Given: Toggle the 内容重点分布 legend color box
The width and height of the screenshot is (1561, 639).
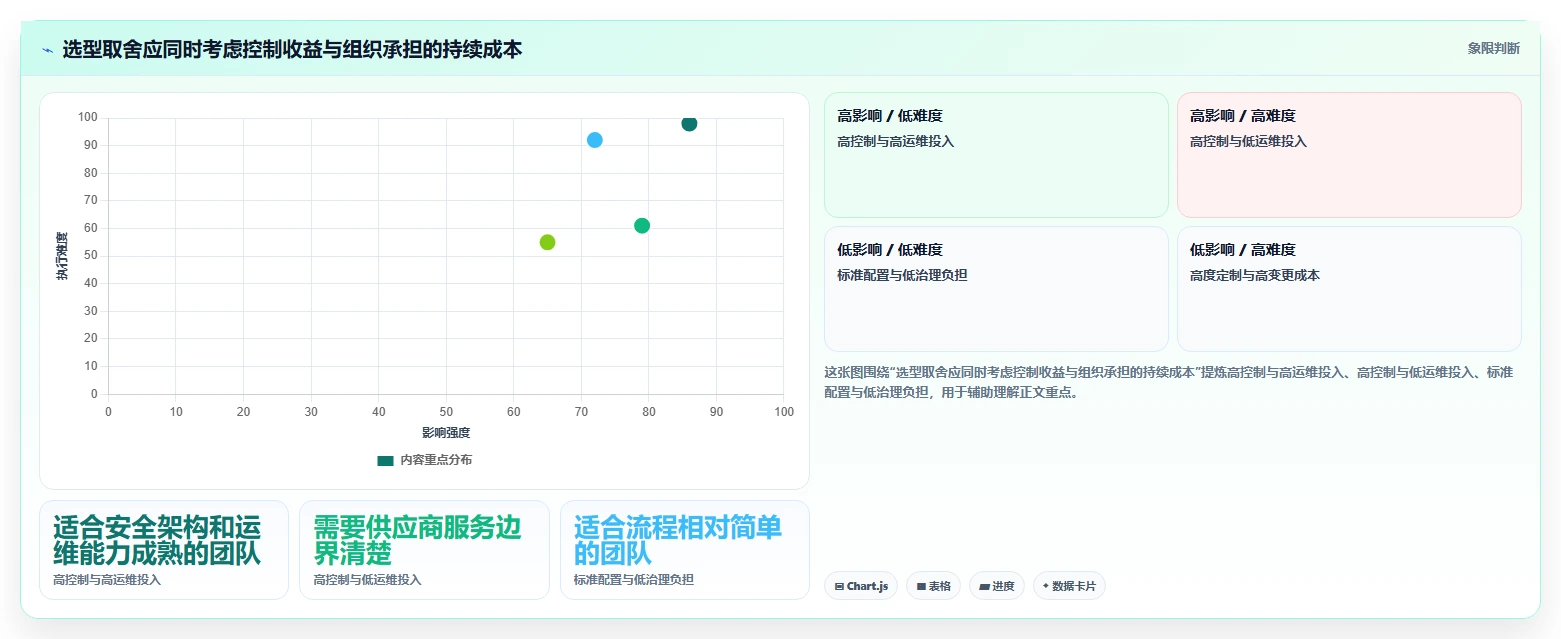Looking at the screenshot, I should point(385,461).
